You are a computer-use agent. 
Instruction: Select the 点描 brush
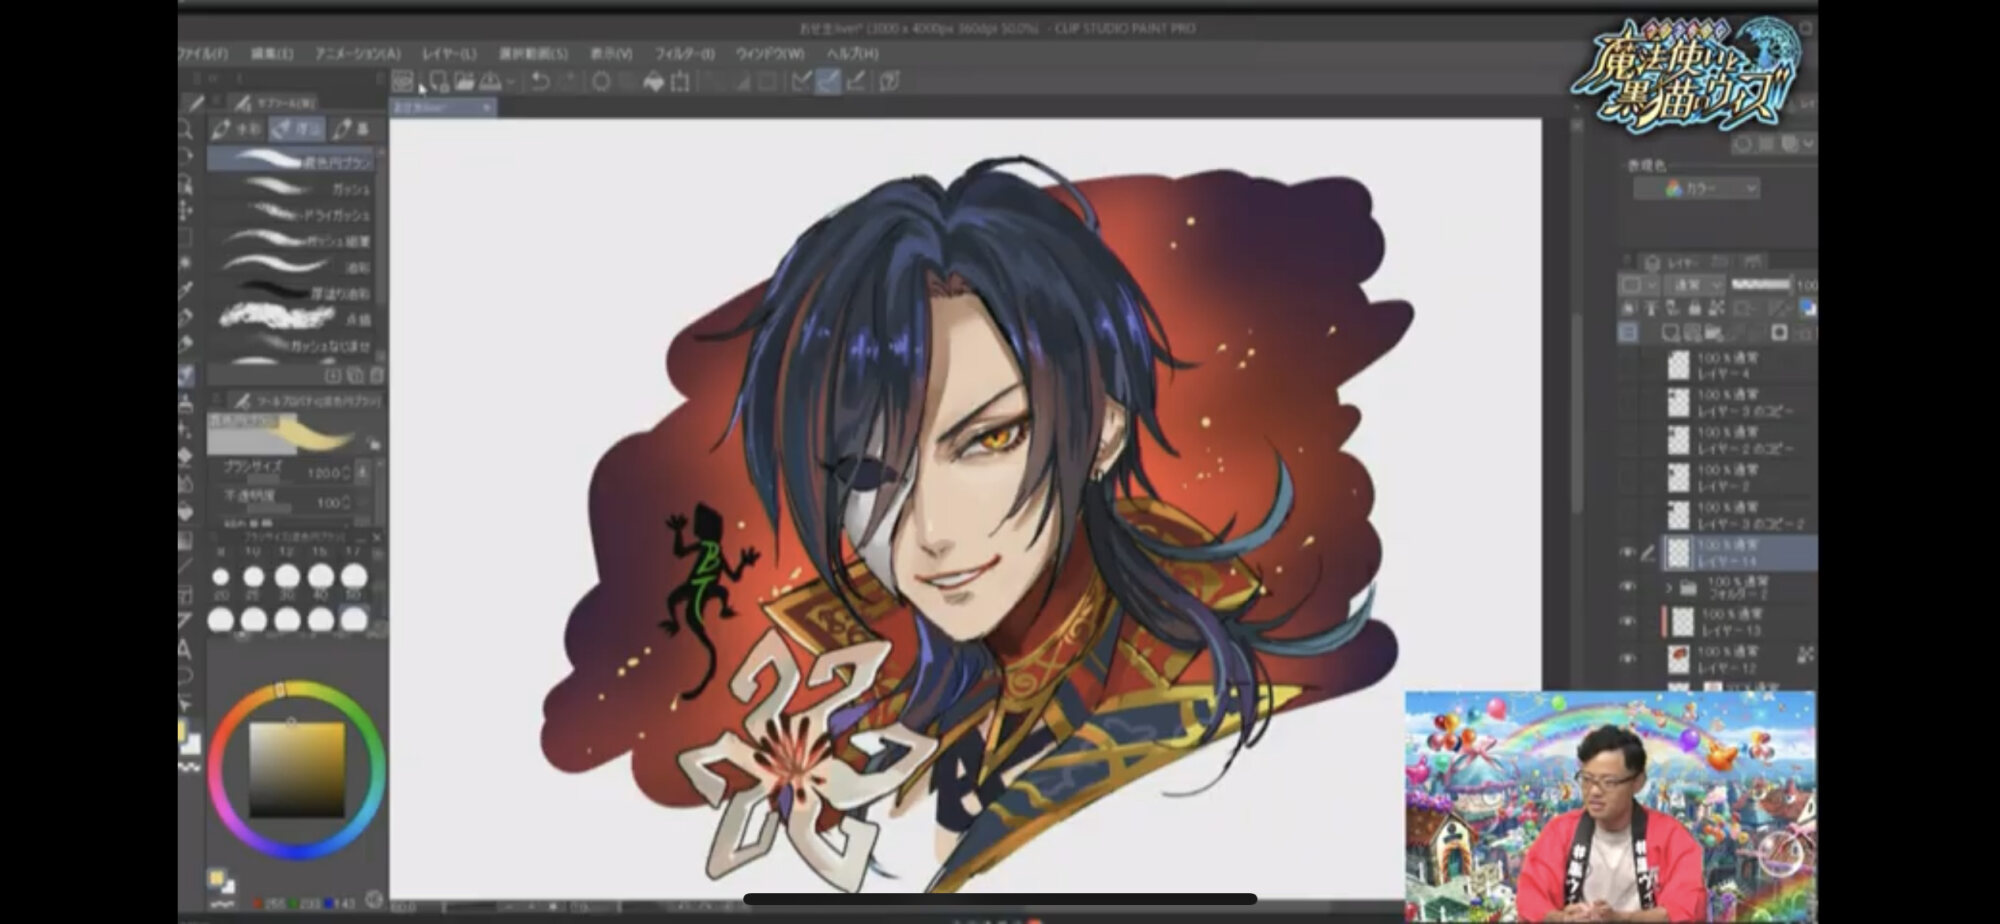click(291, 319)
